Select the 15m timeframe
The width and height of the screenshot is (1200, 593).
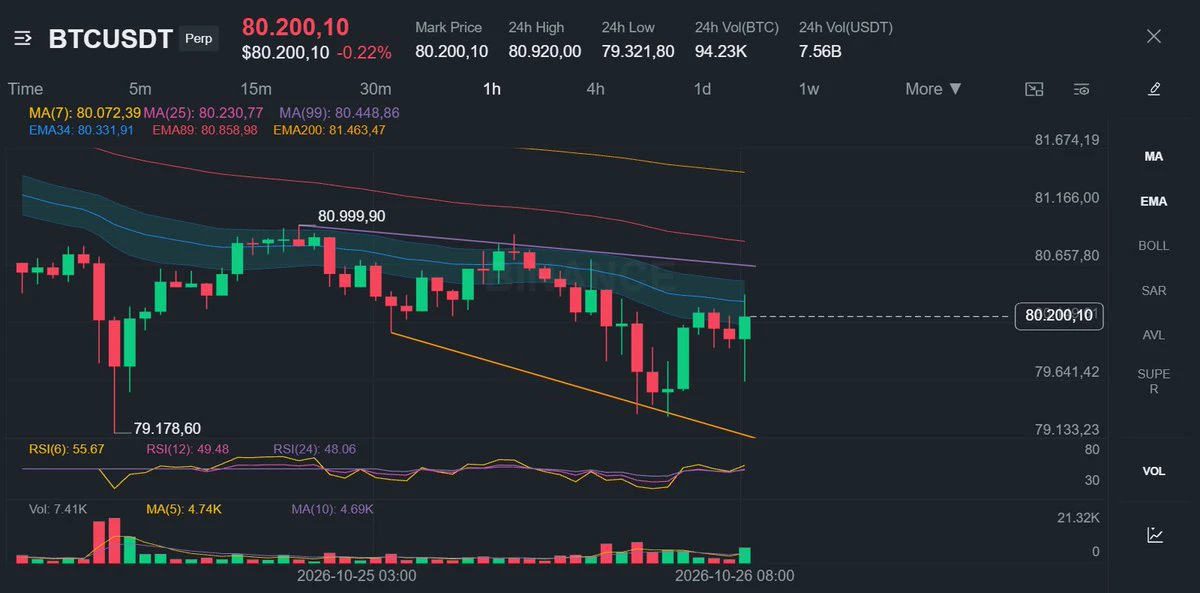pyautogui.click(x=256, y=89)
